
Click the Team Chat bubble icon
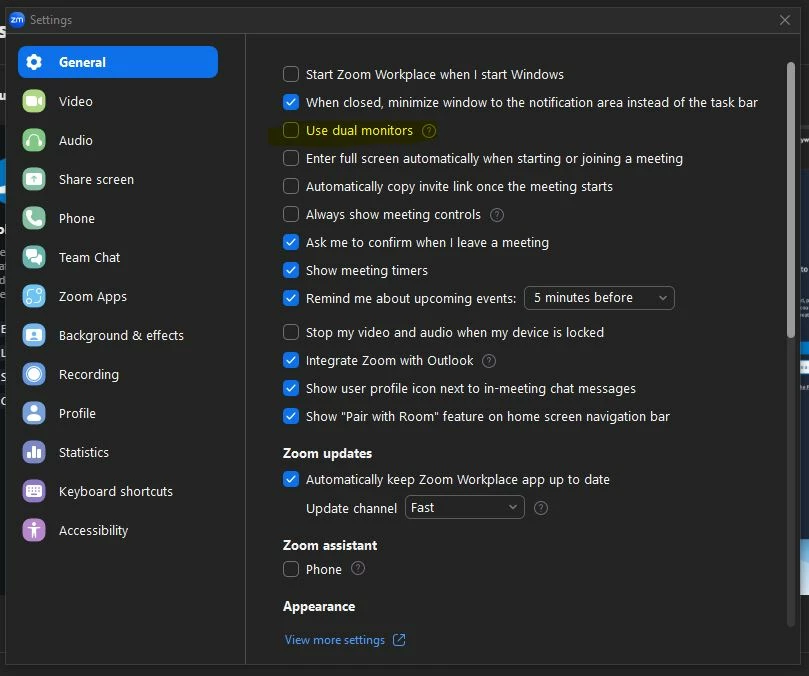click(34, 257)
